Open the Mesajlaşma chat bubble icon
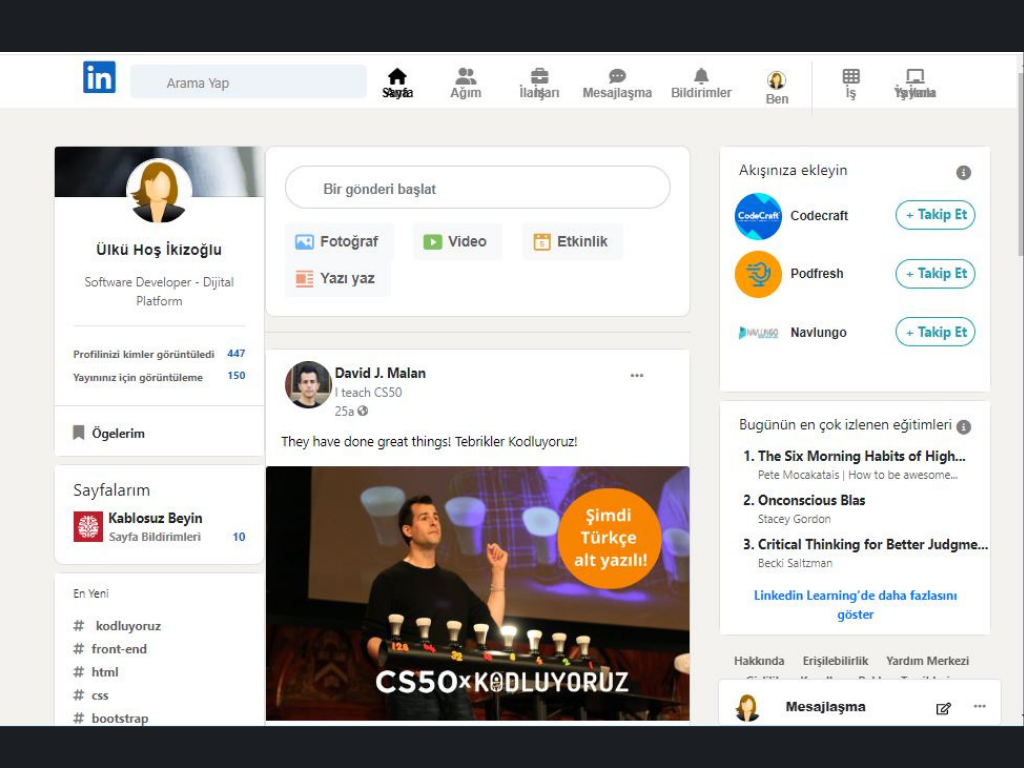Image resolution: width=1024 pixels, height=768 pixels. 617,76
